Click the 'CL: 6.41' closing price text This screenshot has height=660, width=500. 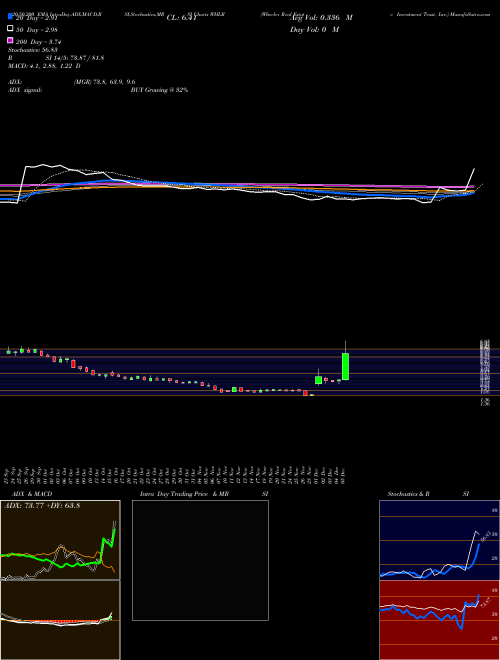click(181, 18)
